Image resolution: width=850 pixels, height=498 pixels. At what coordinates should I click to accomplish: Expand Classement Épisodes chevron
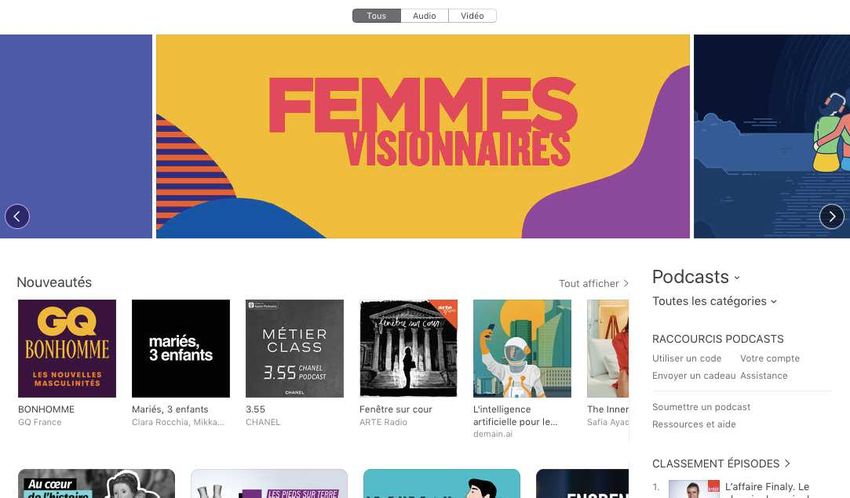pos(787,464)
